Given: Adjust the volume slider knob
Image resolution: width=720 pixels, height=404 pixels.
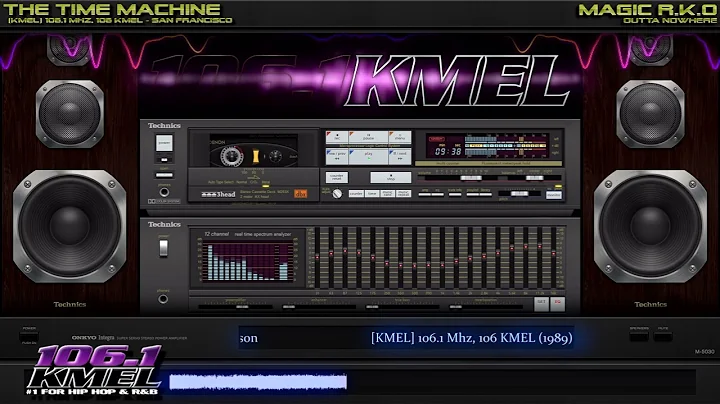Looking at the screenshot, I should 471,178.
